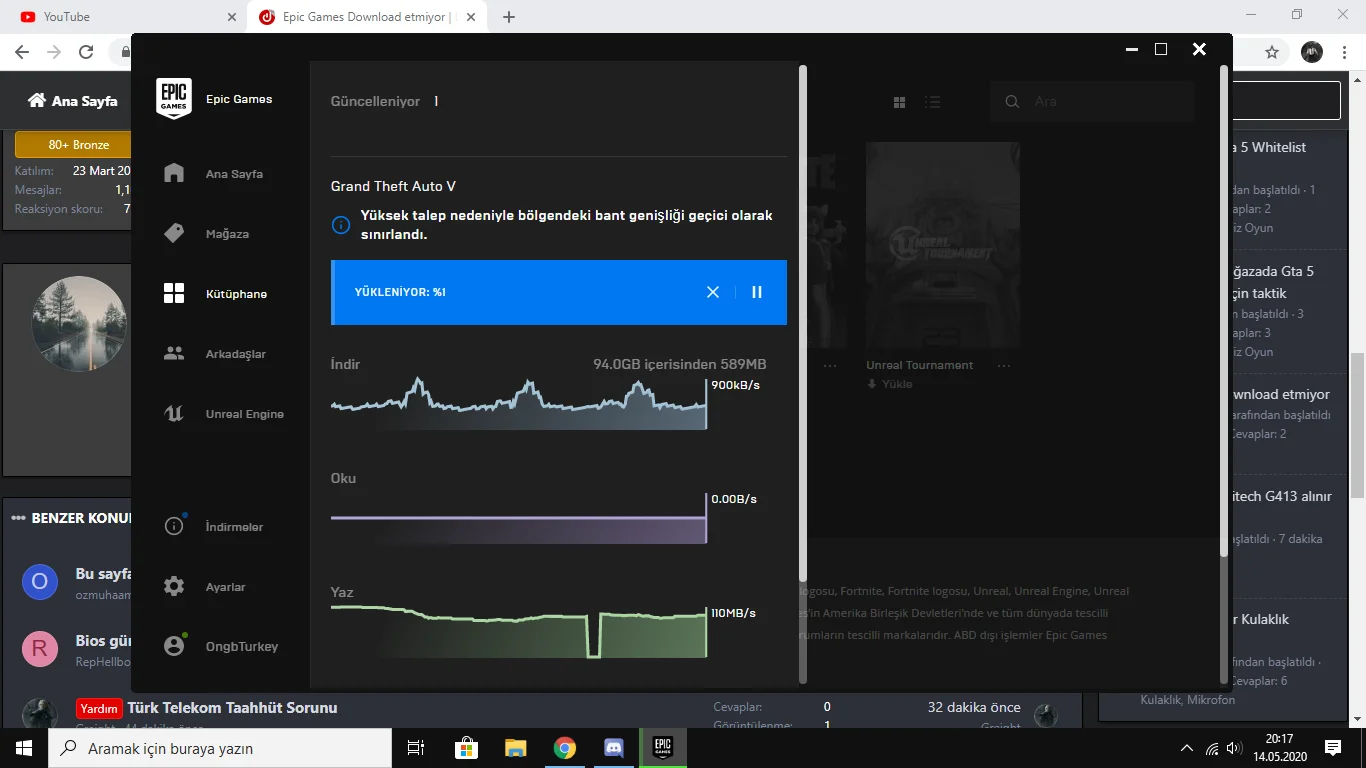This screenshot has height=768, width=1366.
Task: Click the forum profile avatar photo
Action: coord(79,324)
